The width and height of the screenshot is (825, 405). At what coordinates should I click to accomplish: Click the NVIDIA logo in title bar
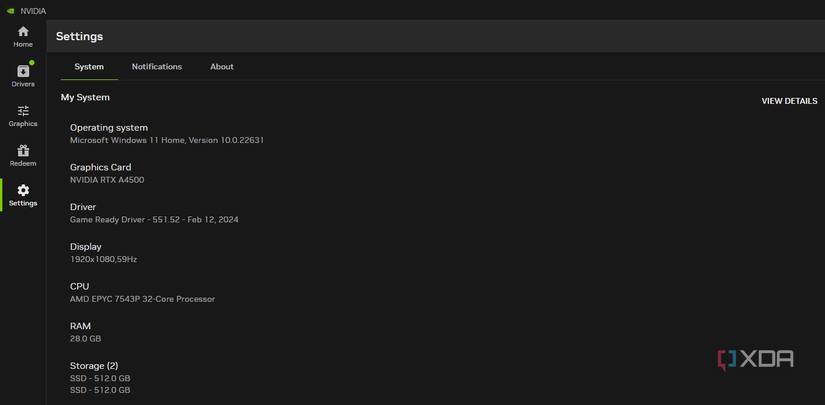coord(10,11)
